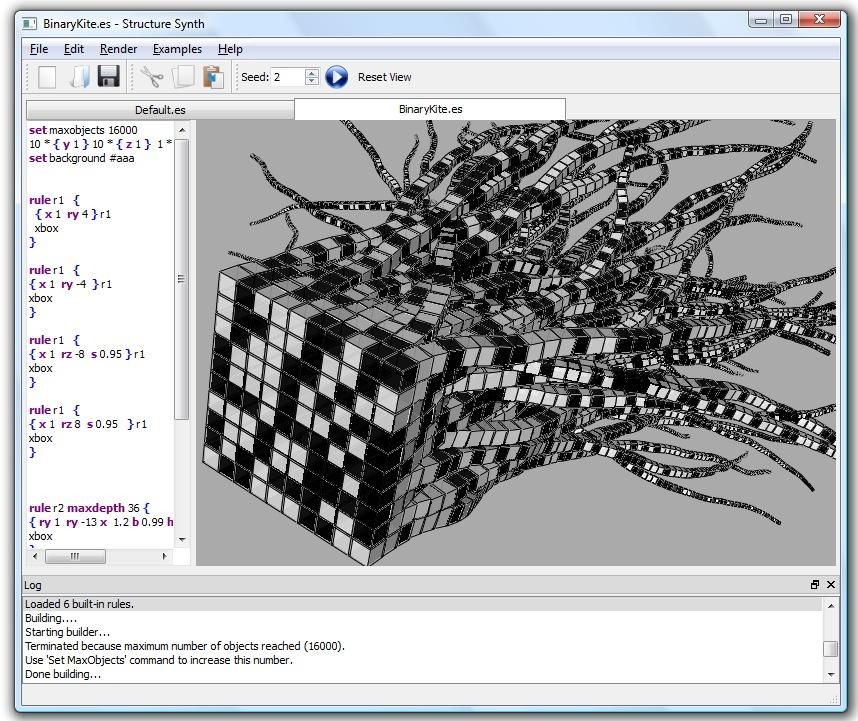
Task: Open the Render menu
Action: [x=119, y=48]
